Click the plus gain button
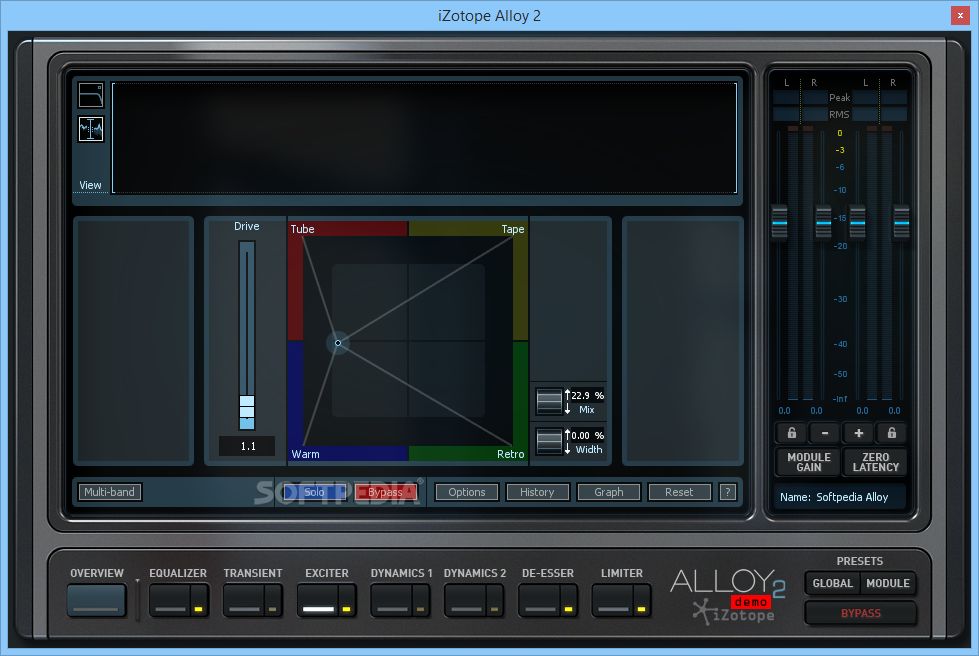This screenshot has height=656, width=979. (x=858, y=433)
